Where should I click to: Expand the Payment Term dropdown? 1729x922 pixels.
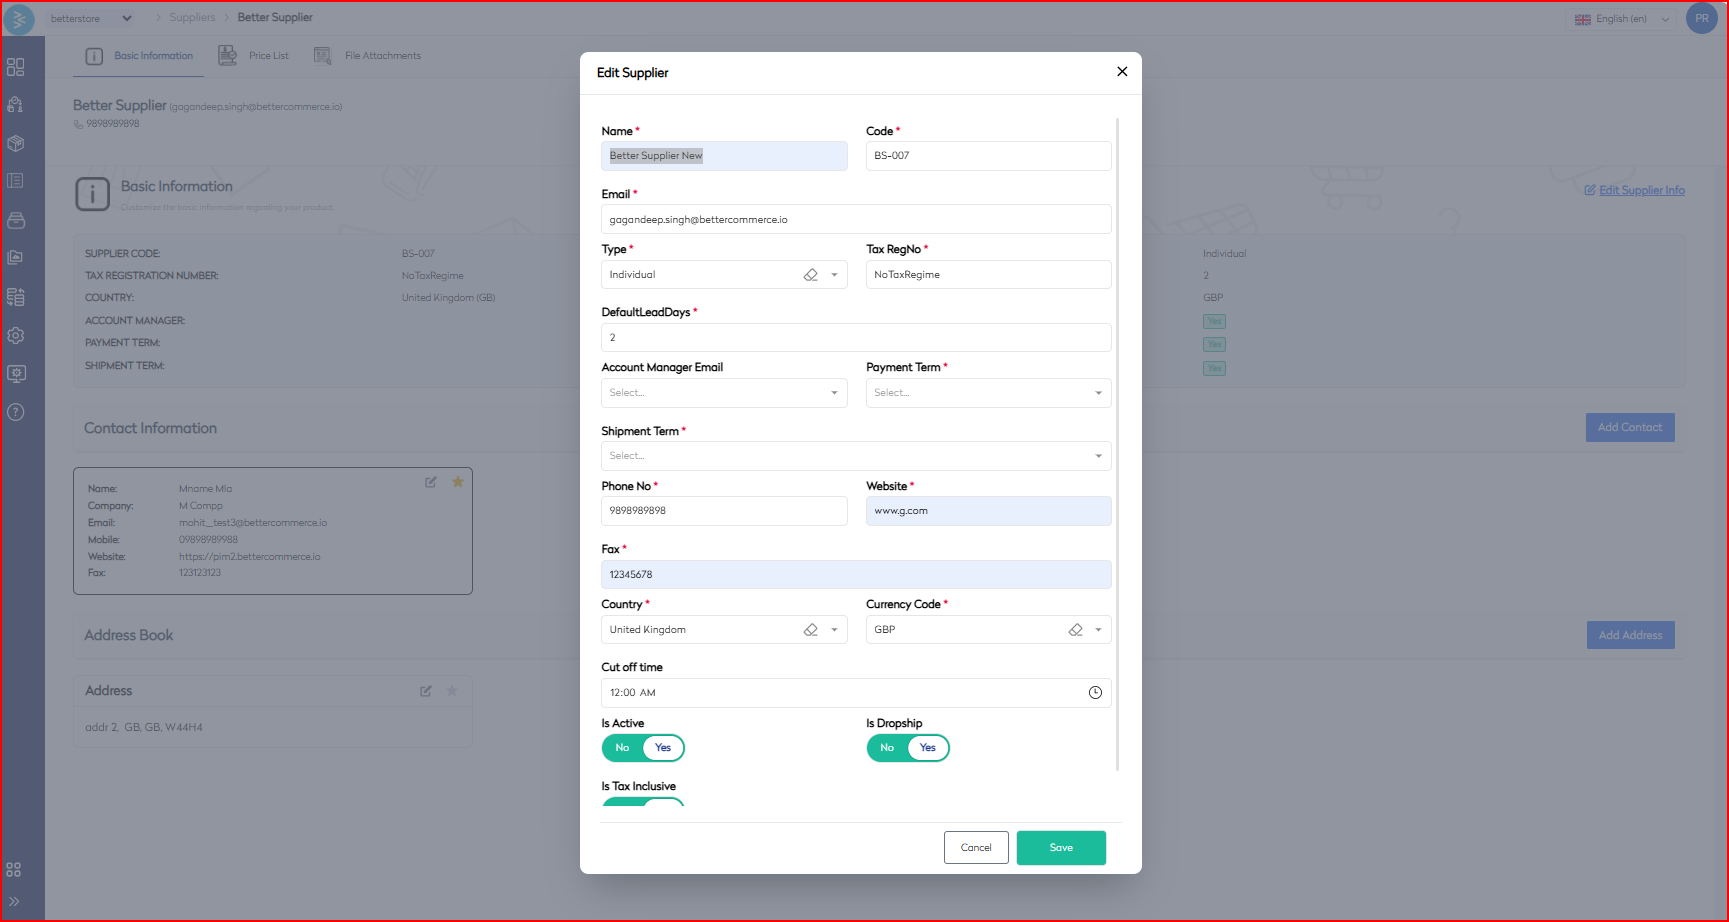tap(988, 393)
